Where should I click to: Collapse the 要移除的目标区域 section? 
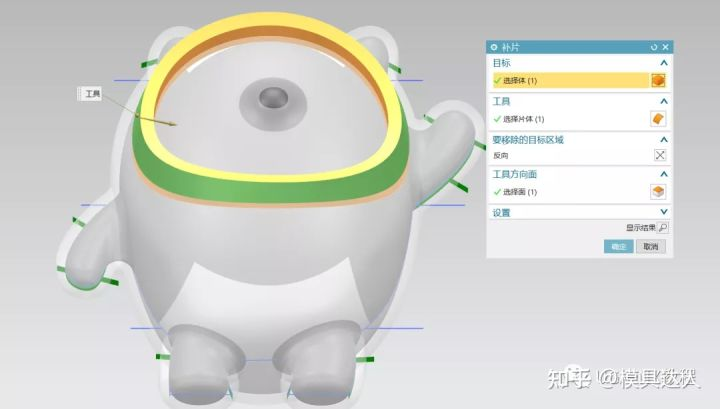point(664,140)
